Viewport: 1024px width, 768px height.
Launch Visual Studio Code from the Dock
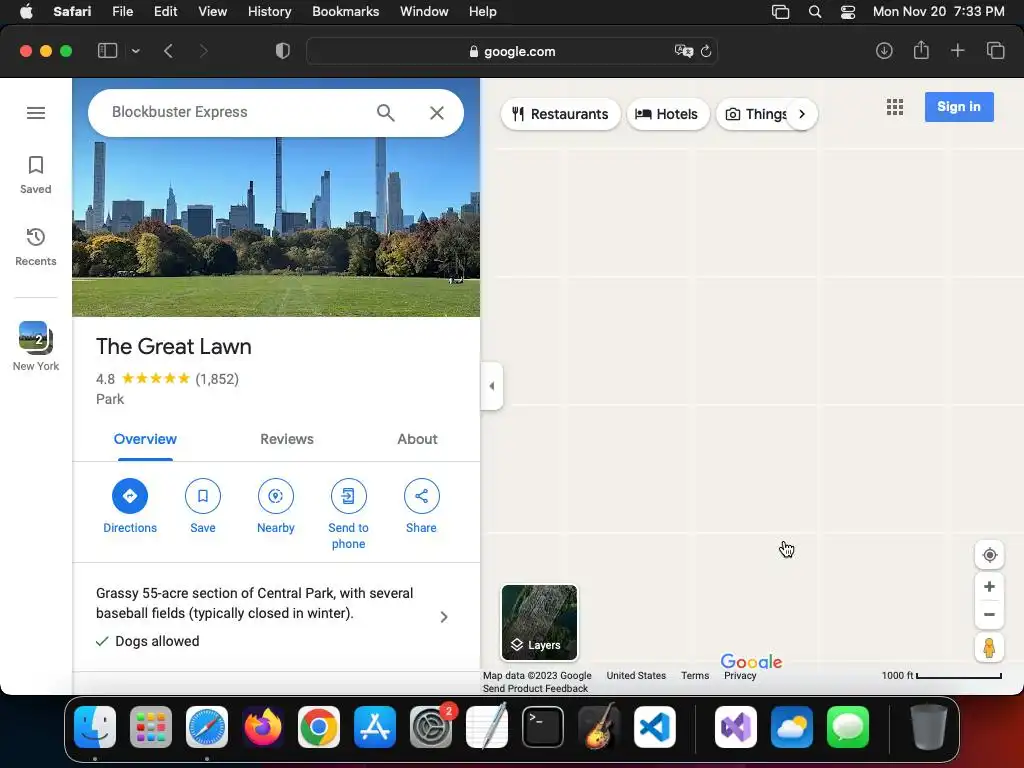click(655, 727)
